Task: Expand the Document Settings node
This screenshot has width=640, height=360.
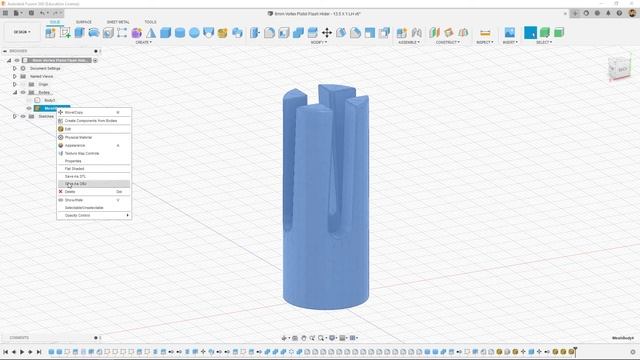Action: pyautogui.click(x=15, y=68)
